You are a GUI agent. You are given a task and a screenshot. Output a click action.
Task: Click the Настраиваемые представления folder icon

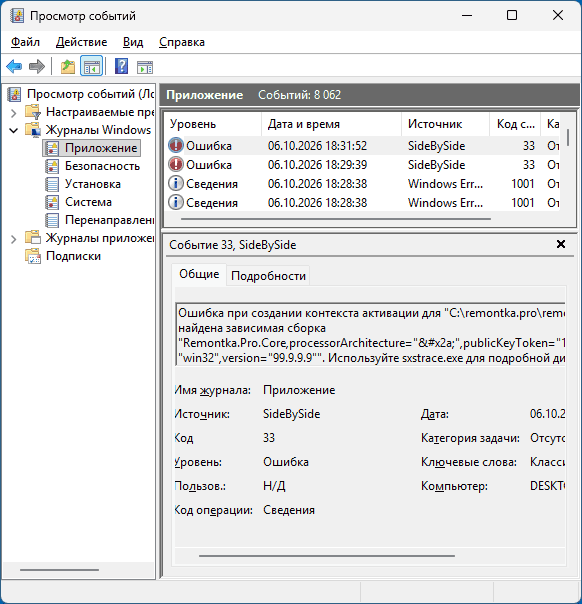tap(33, 112)
